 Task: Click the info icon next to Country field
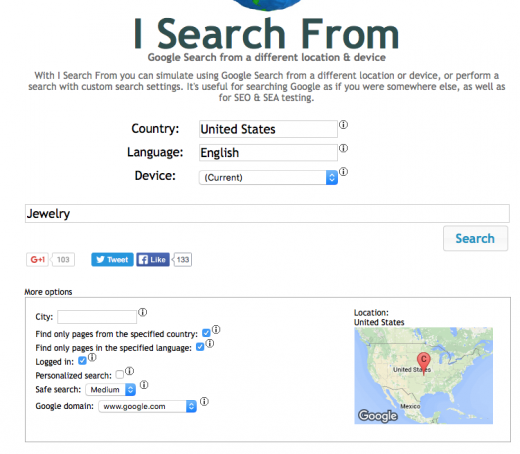click(x=343, y=125)
